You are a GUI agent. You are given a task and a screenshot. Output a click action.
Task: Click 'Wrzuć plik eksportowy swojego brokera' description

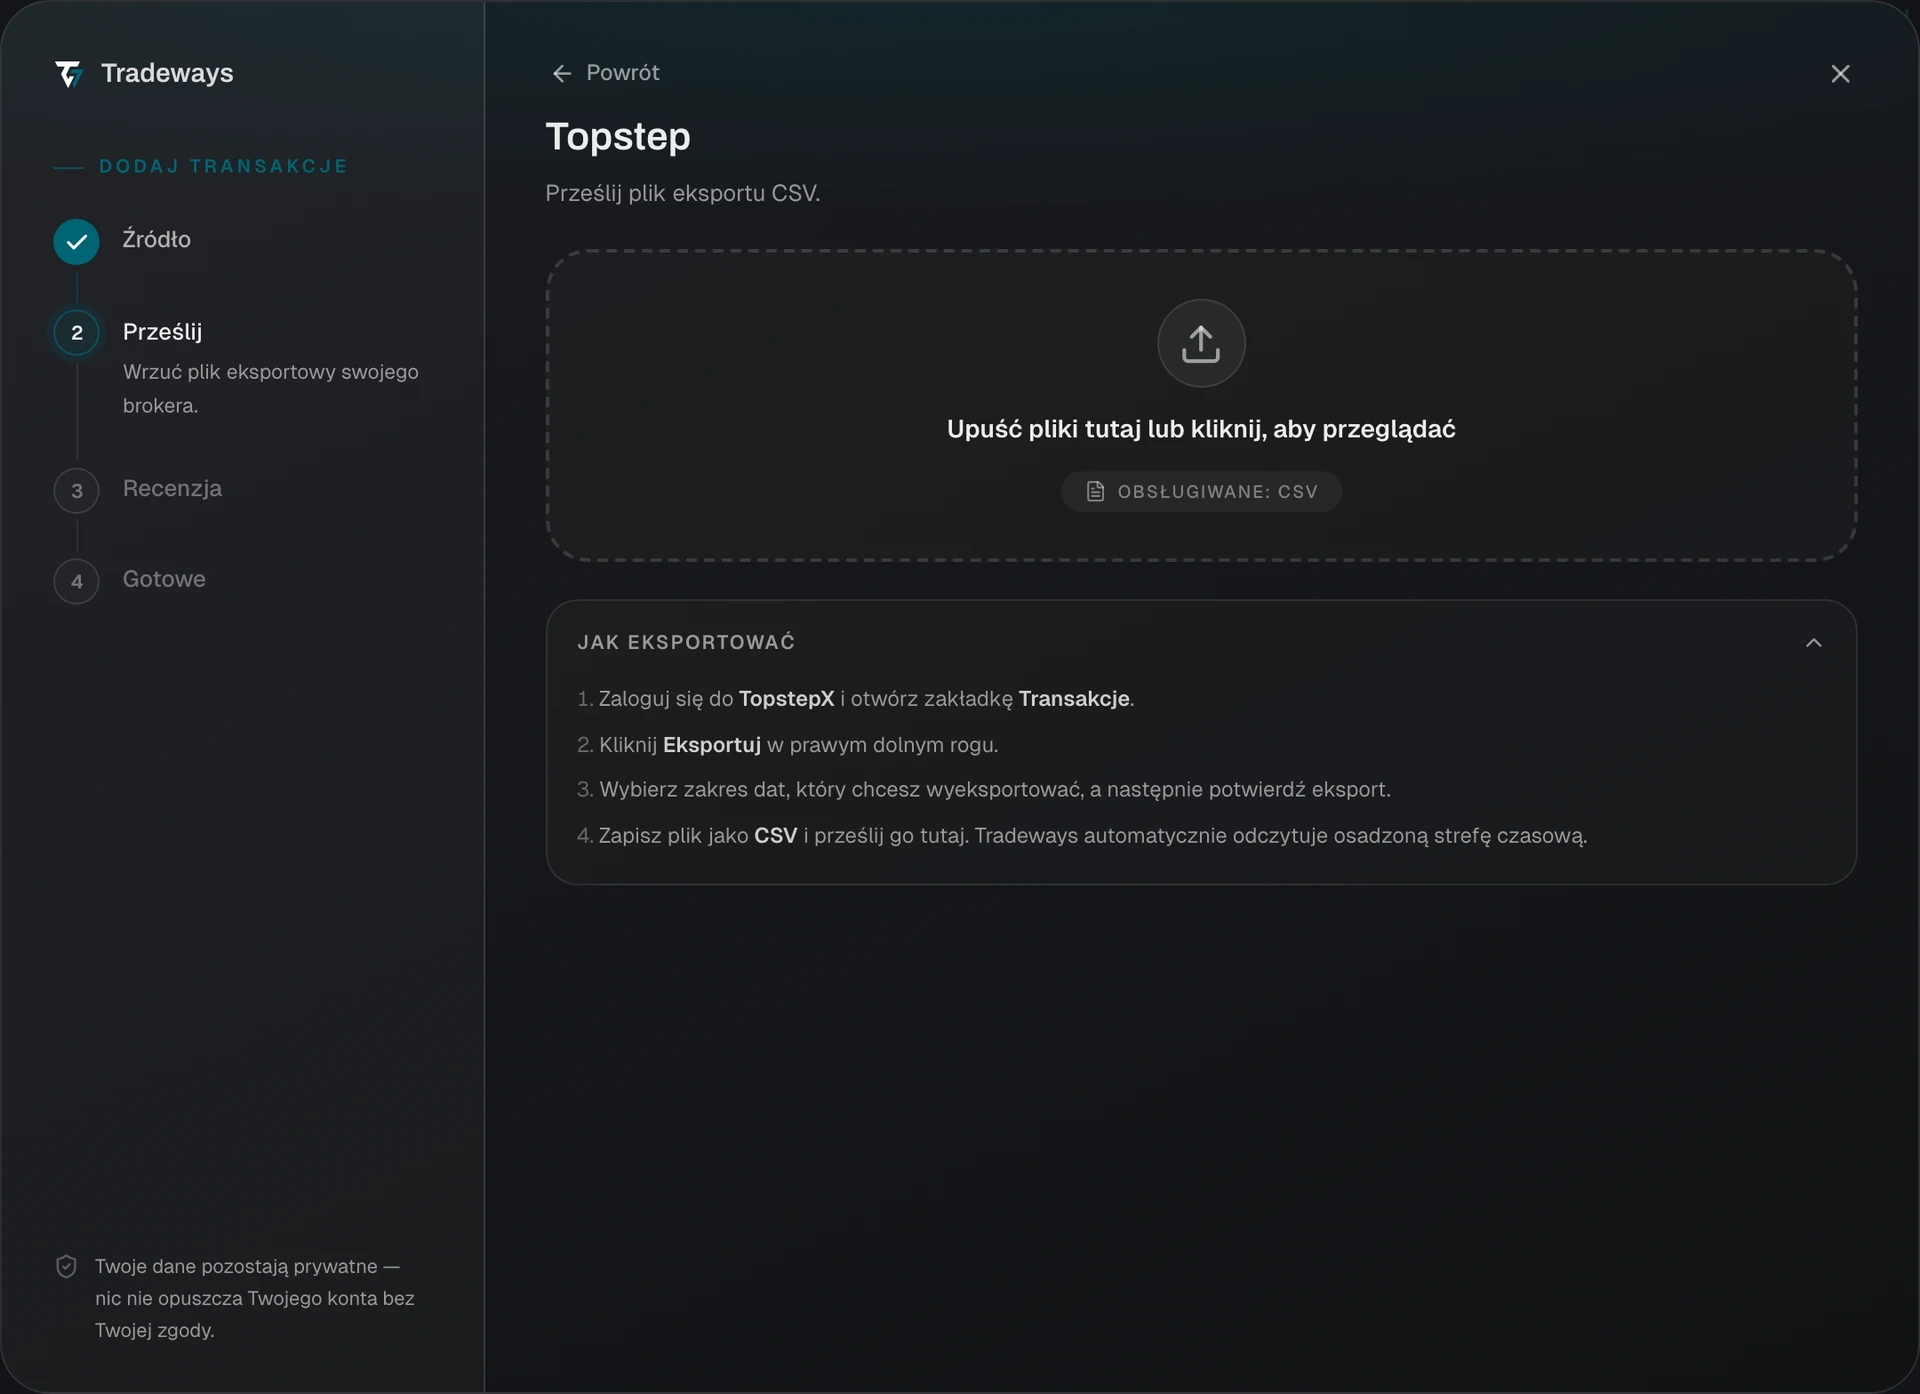coord(271,389)
